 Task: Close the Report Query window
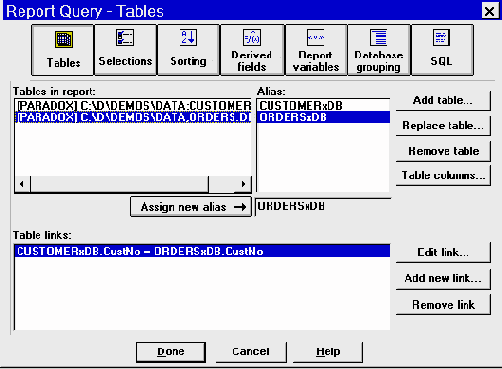pyautogui.click(x=489, y=12)
